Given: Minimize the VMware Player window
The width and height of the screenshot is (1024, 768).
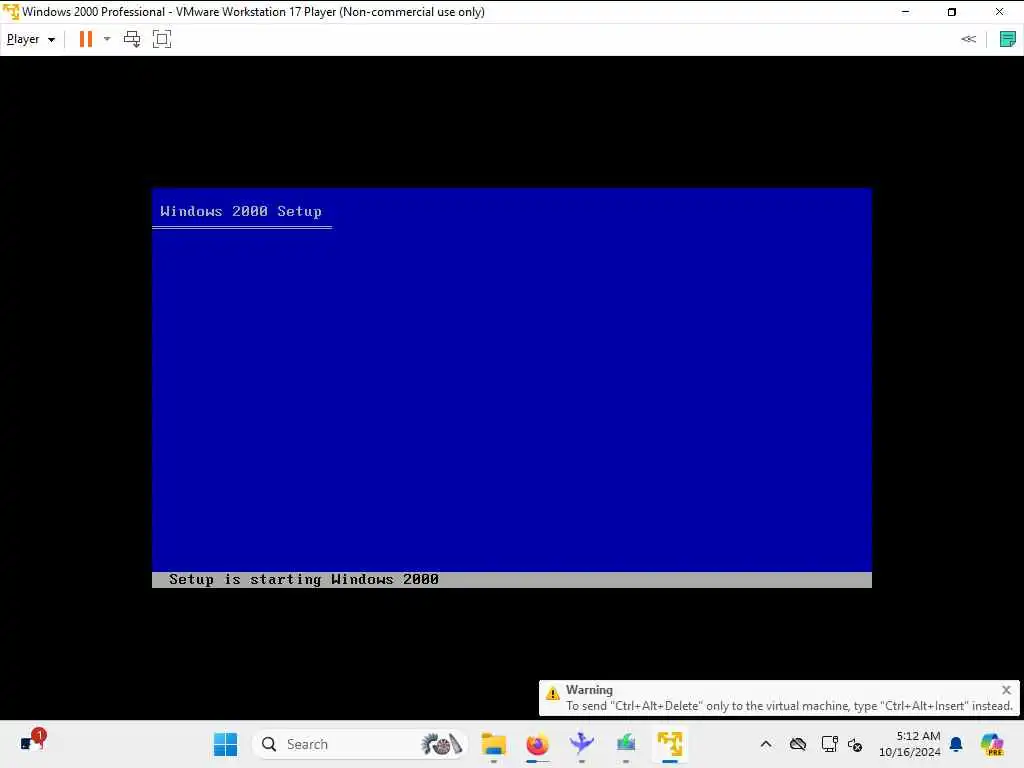Looking at the screenshot, I should (905, 12).
